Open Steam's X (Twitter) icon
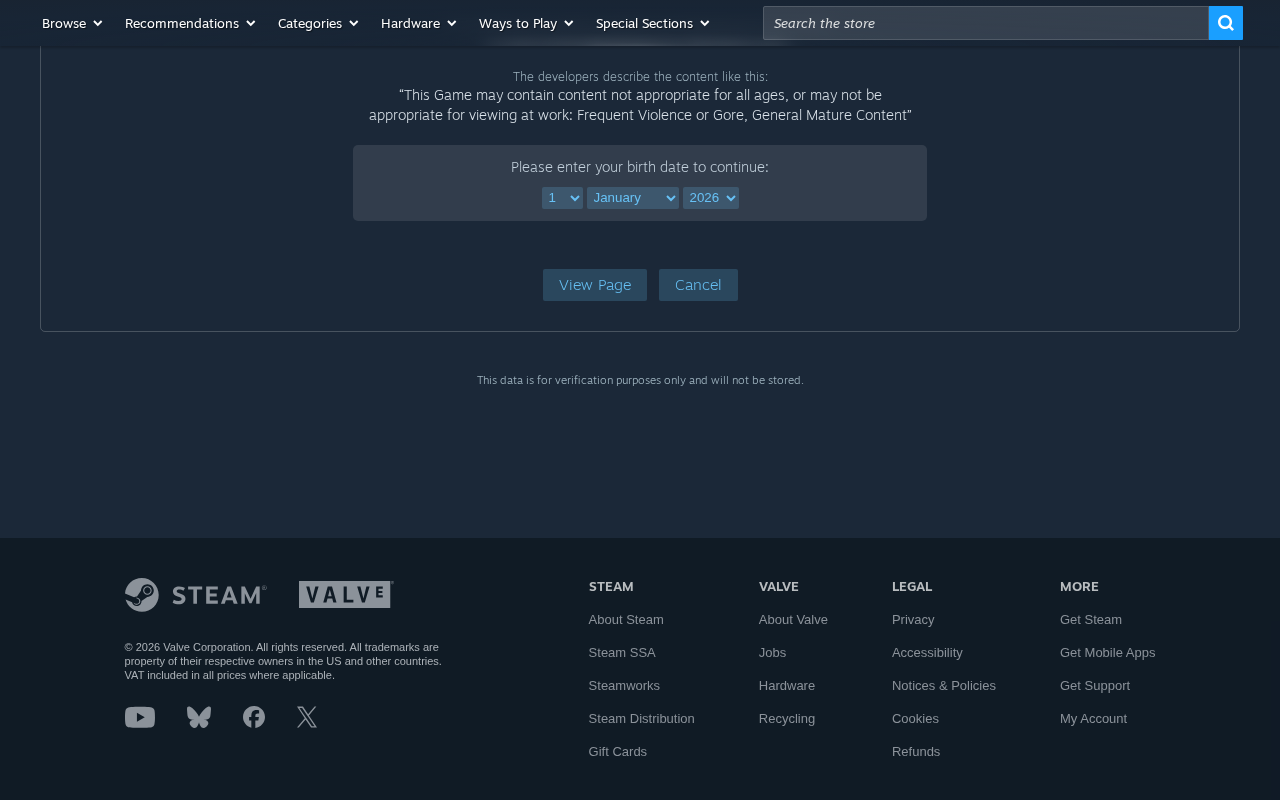This screenshot has height=800, width=1280. tap(307, 717)
